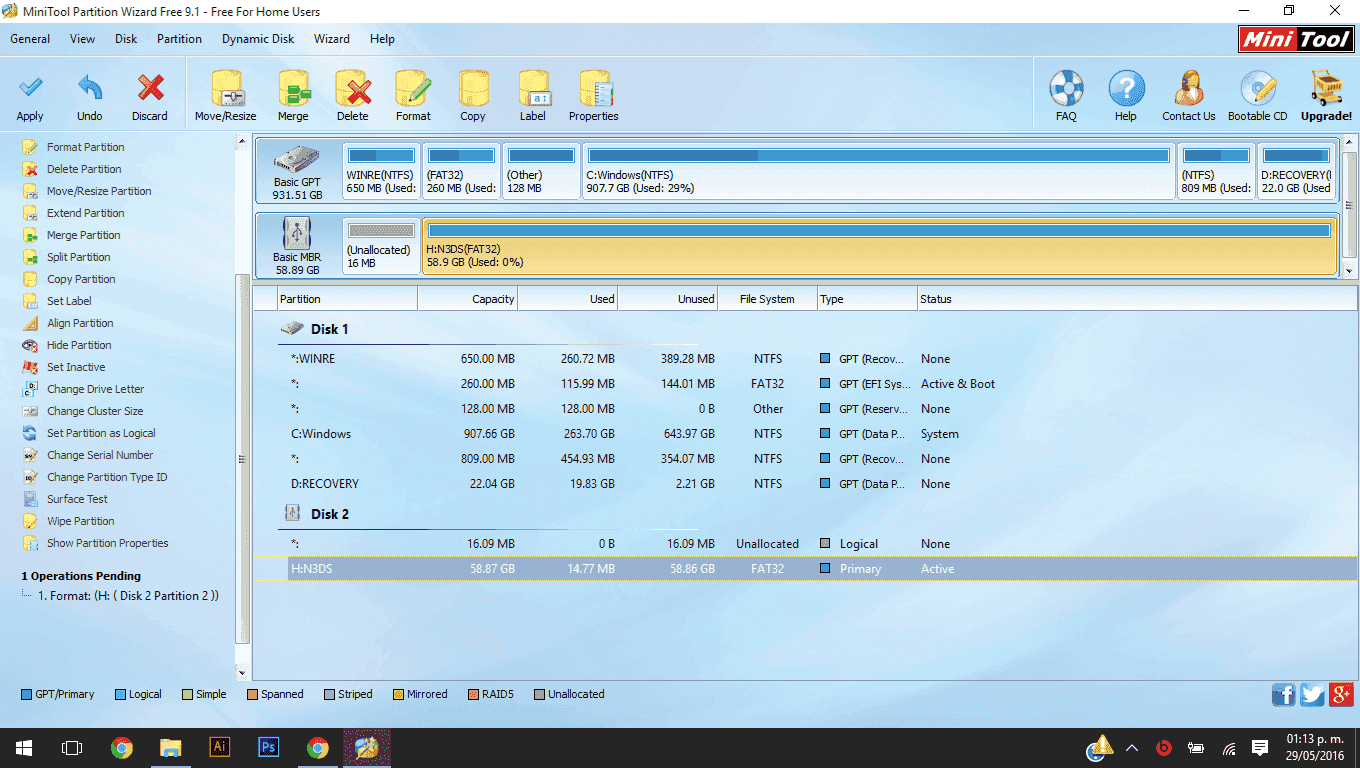This screenshot has width=1360, height=768.
Task: Select pending operation Format H: Disk 2
Action: (x=128, y=596)
